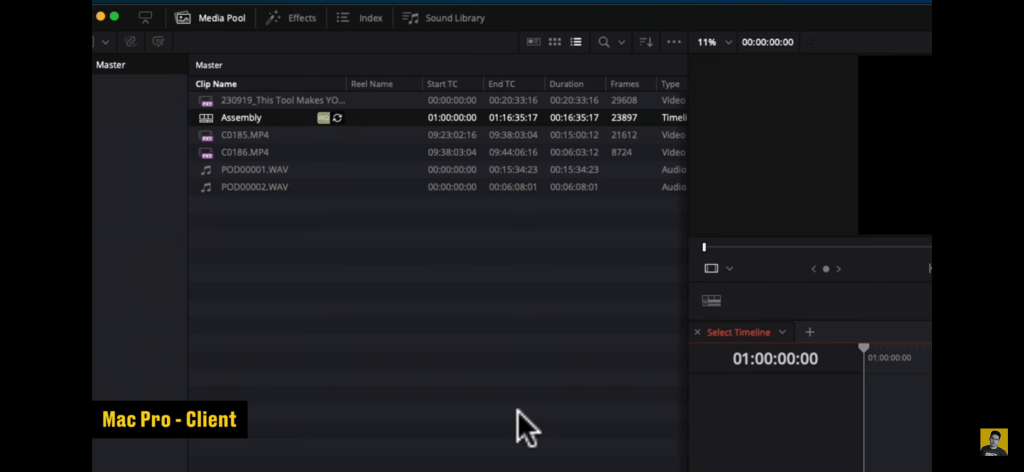Click the video clip icon of C0185.MP4
Image resolution: width=1024 pixels, height=472 pixels.
206,135
